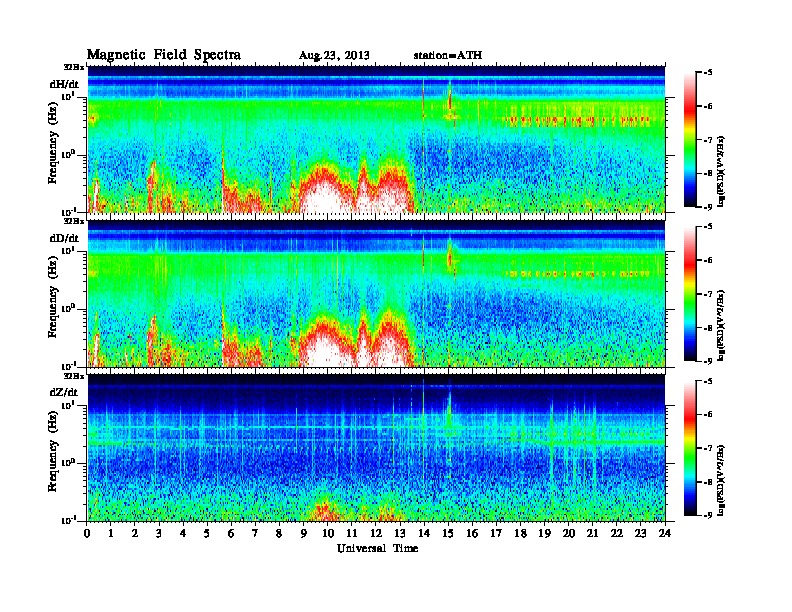The width and height of the screenshot is (792, 612).
Task: Click hour 10 on the time axis
Action: pyautogui.click(x=328, y=533)
